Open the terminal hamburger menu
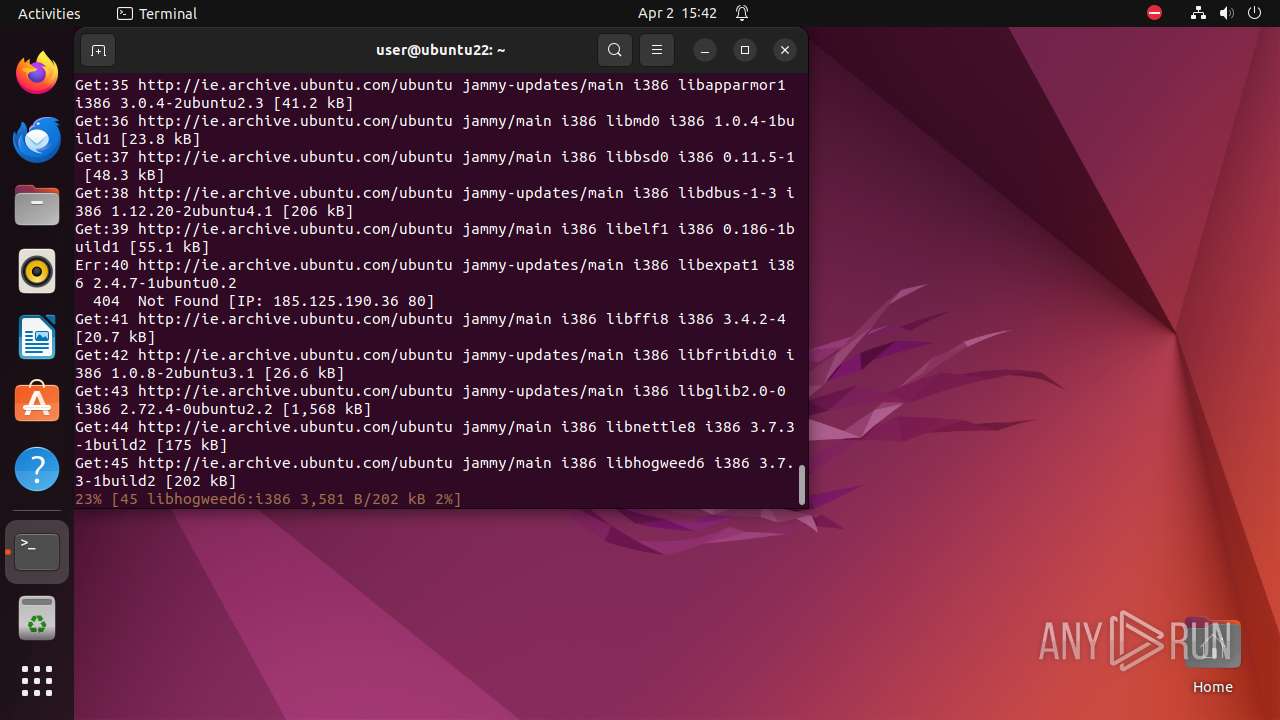 pos(656,50)
